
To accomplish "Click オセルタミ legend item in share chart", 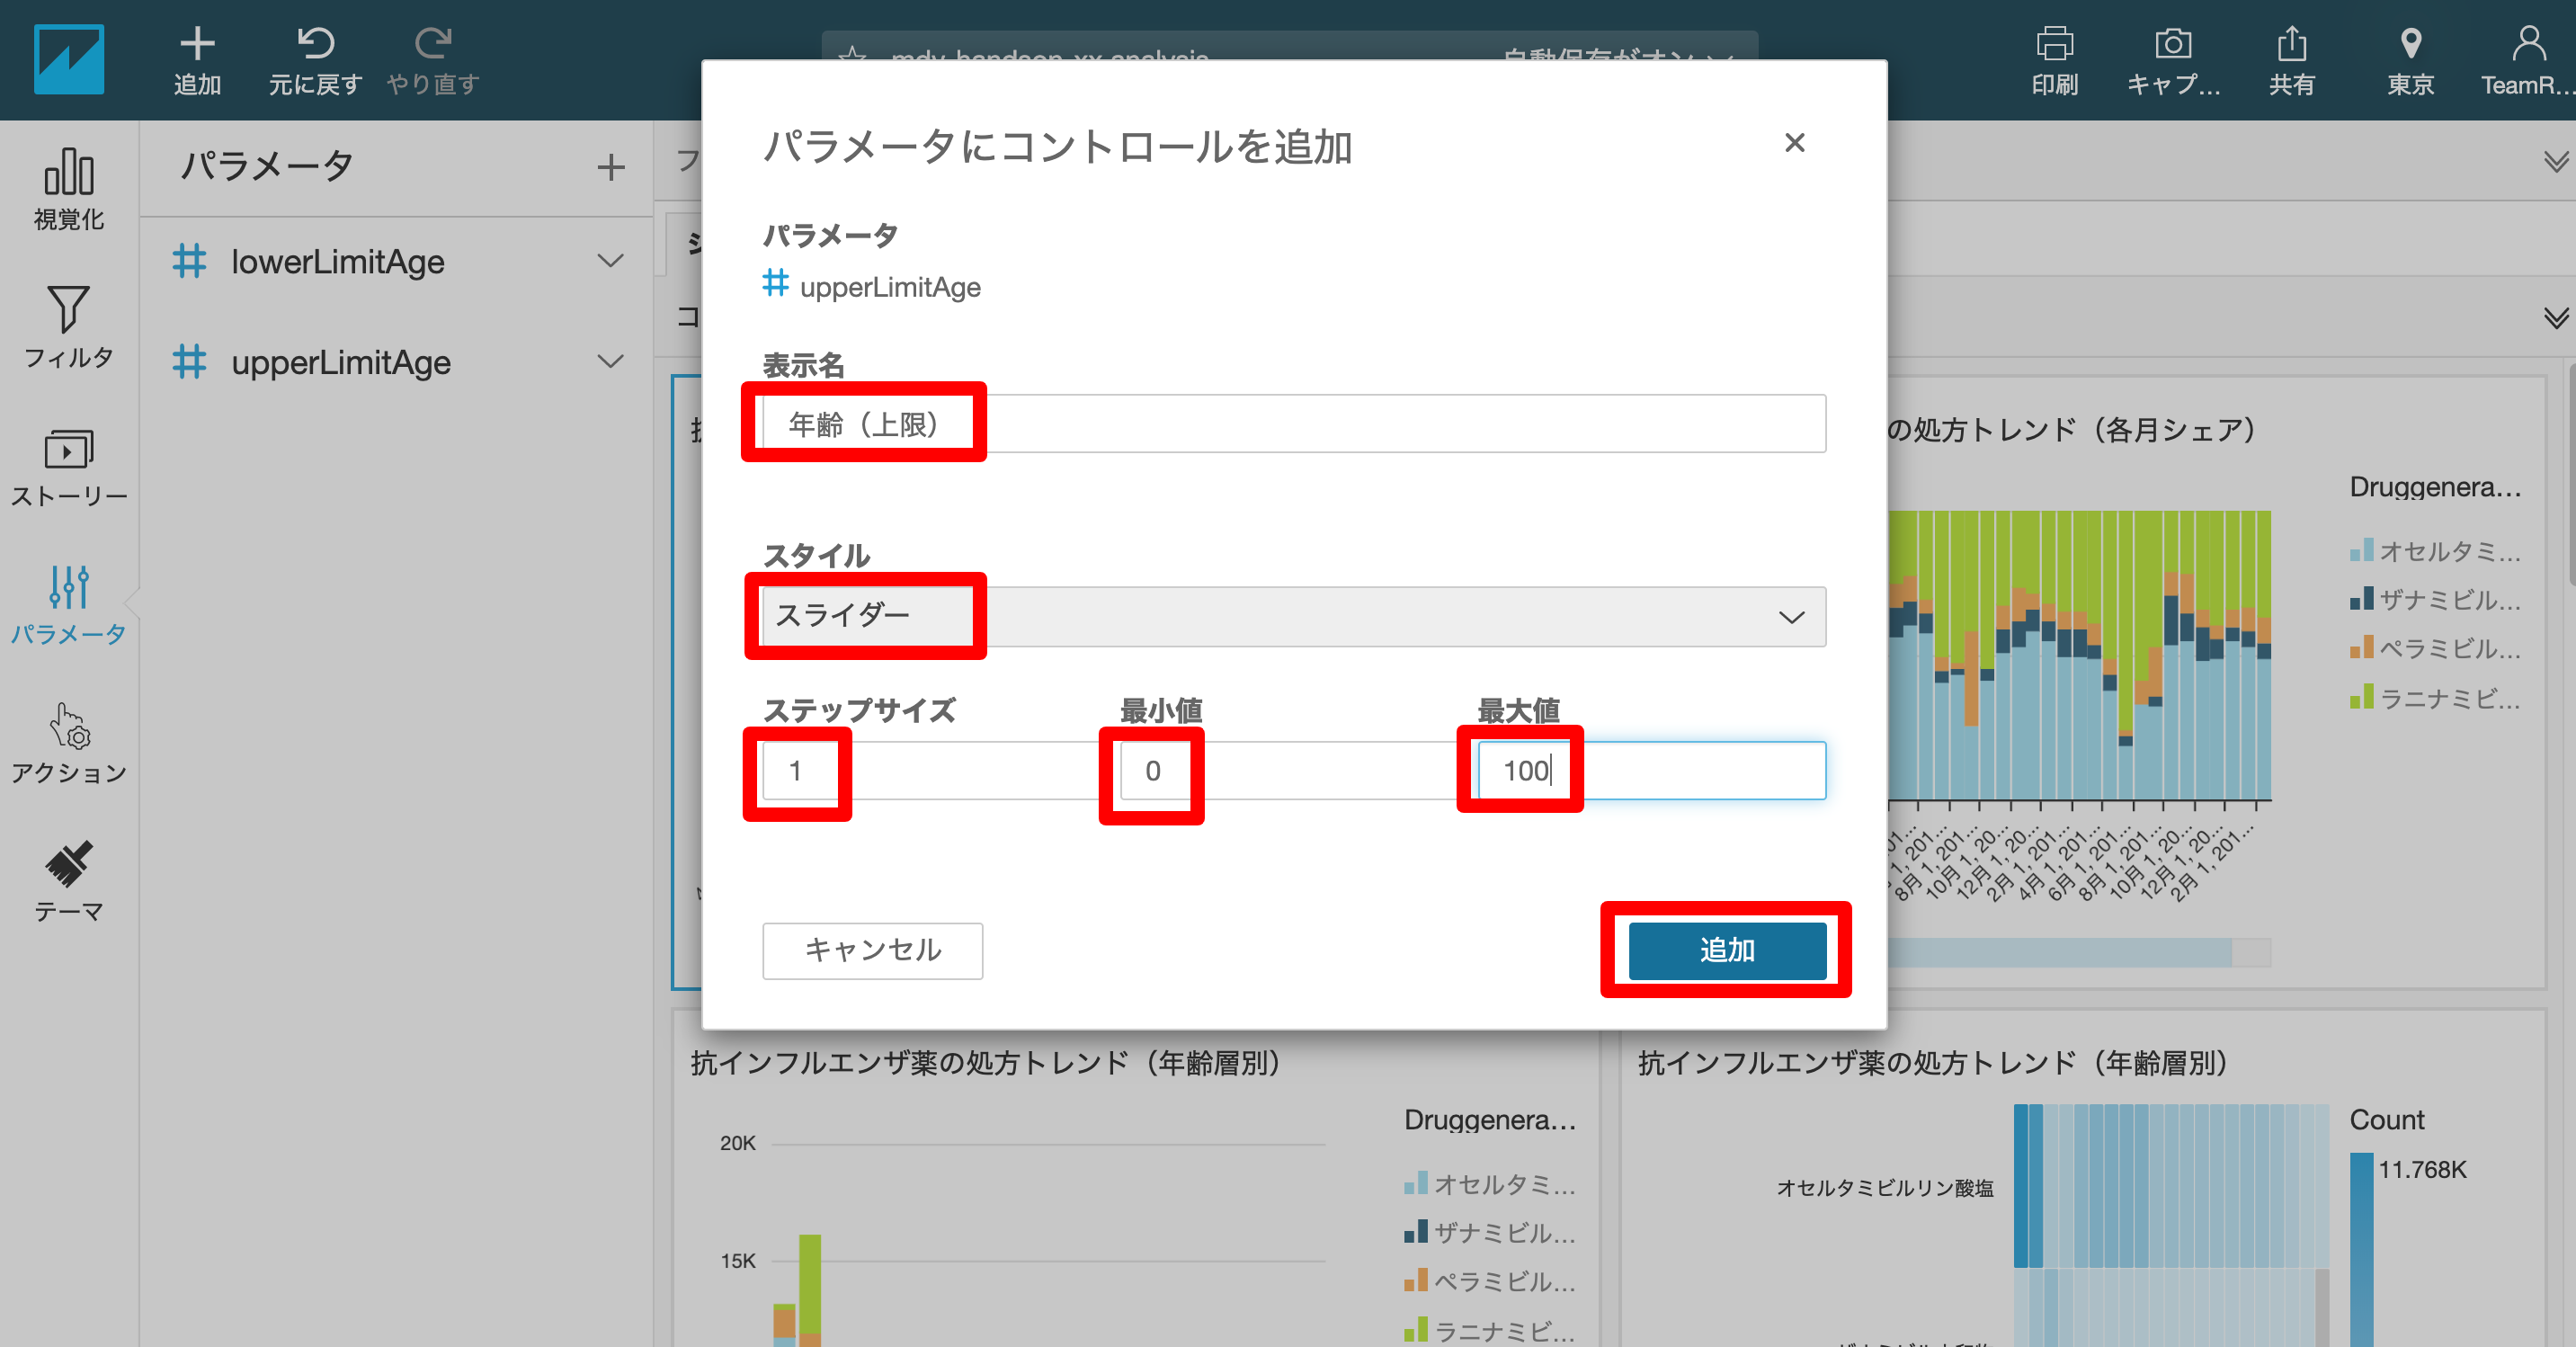I will click(2436, 550).
